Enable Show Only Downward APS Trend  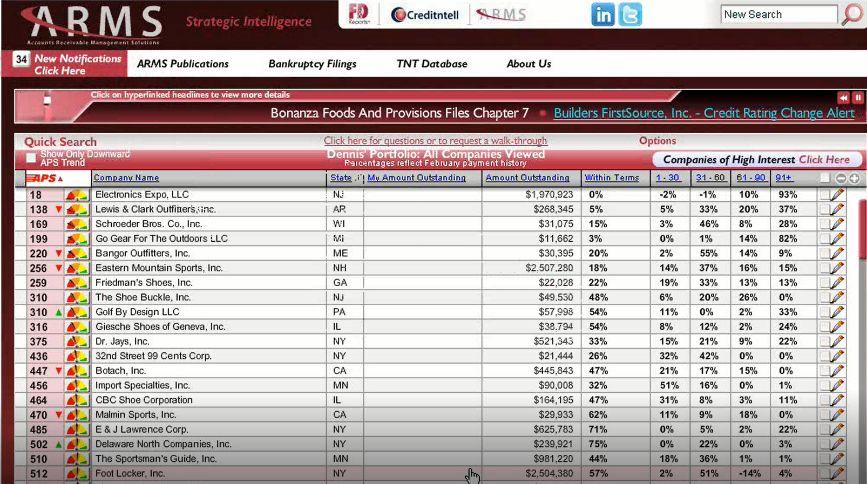point(31,158)
